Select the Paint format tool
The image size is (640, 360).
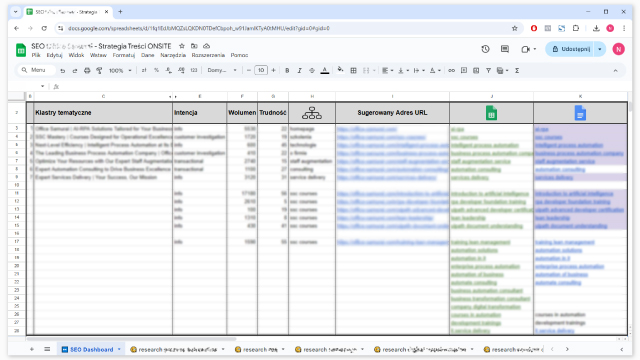pyautogui.click(x=99, y=71)
